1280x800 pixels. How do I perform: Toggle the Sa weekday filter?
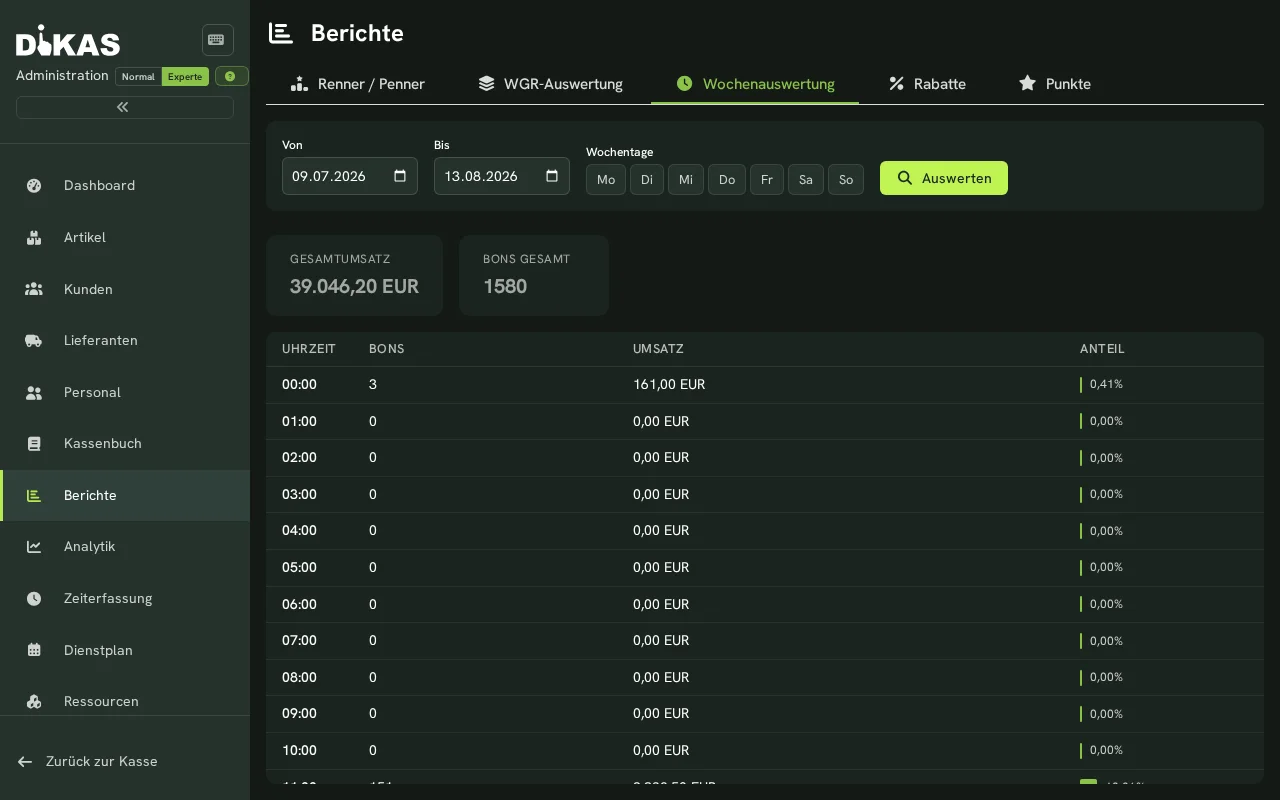pyautogui.click(x=806, y=179)
